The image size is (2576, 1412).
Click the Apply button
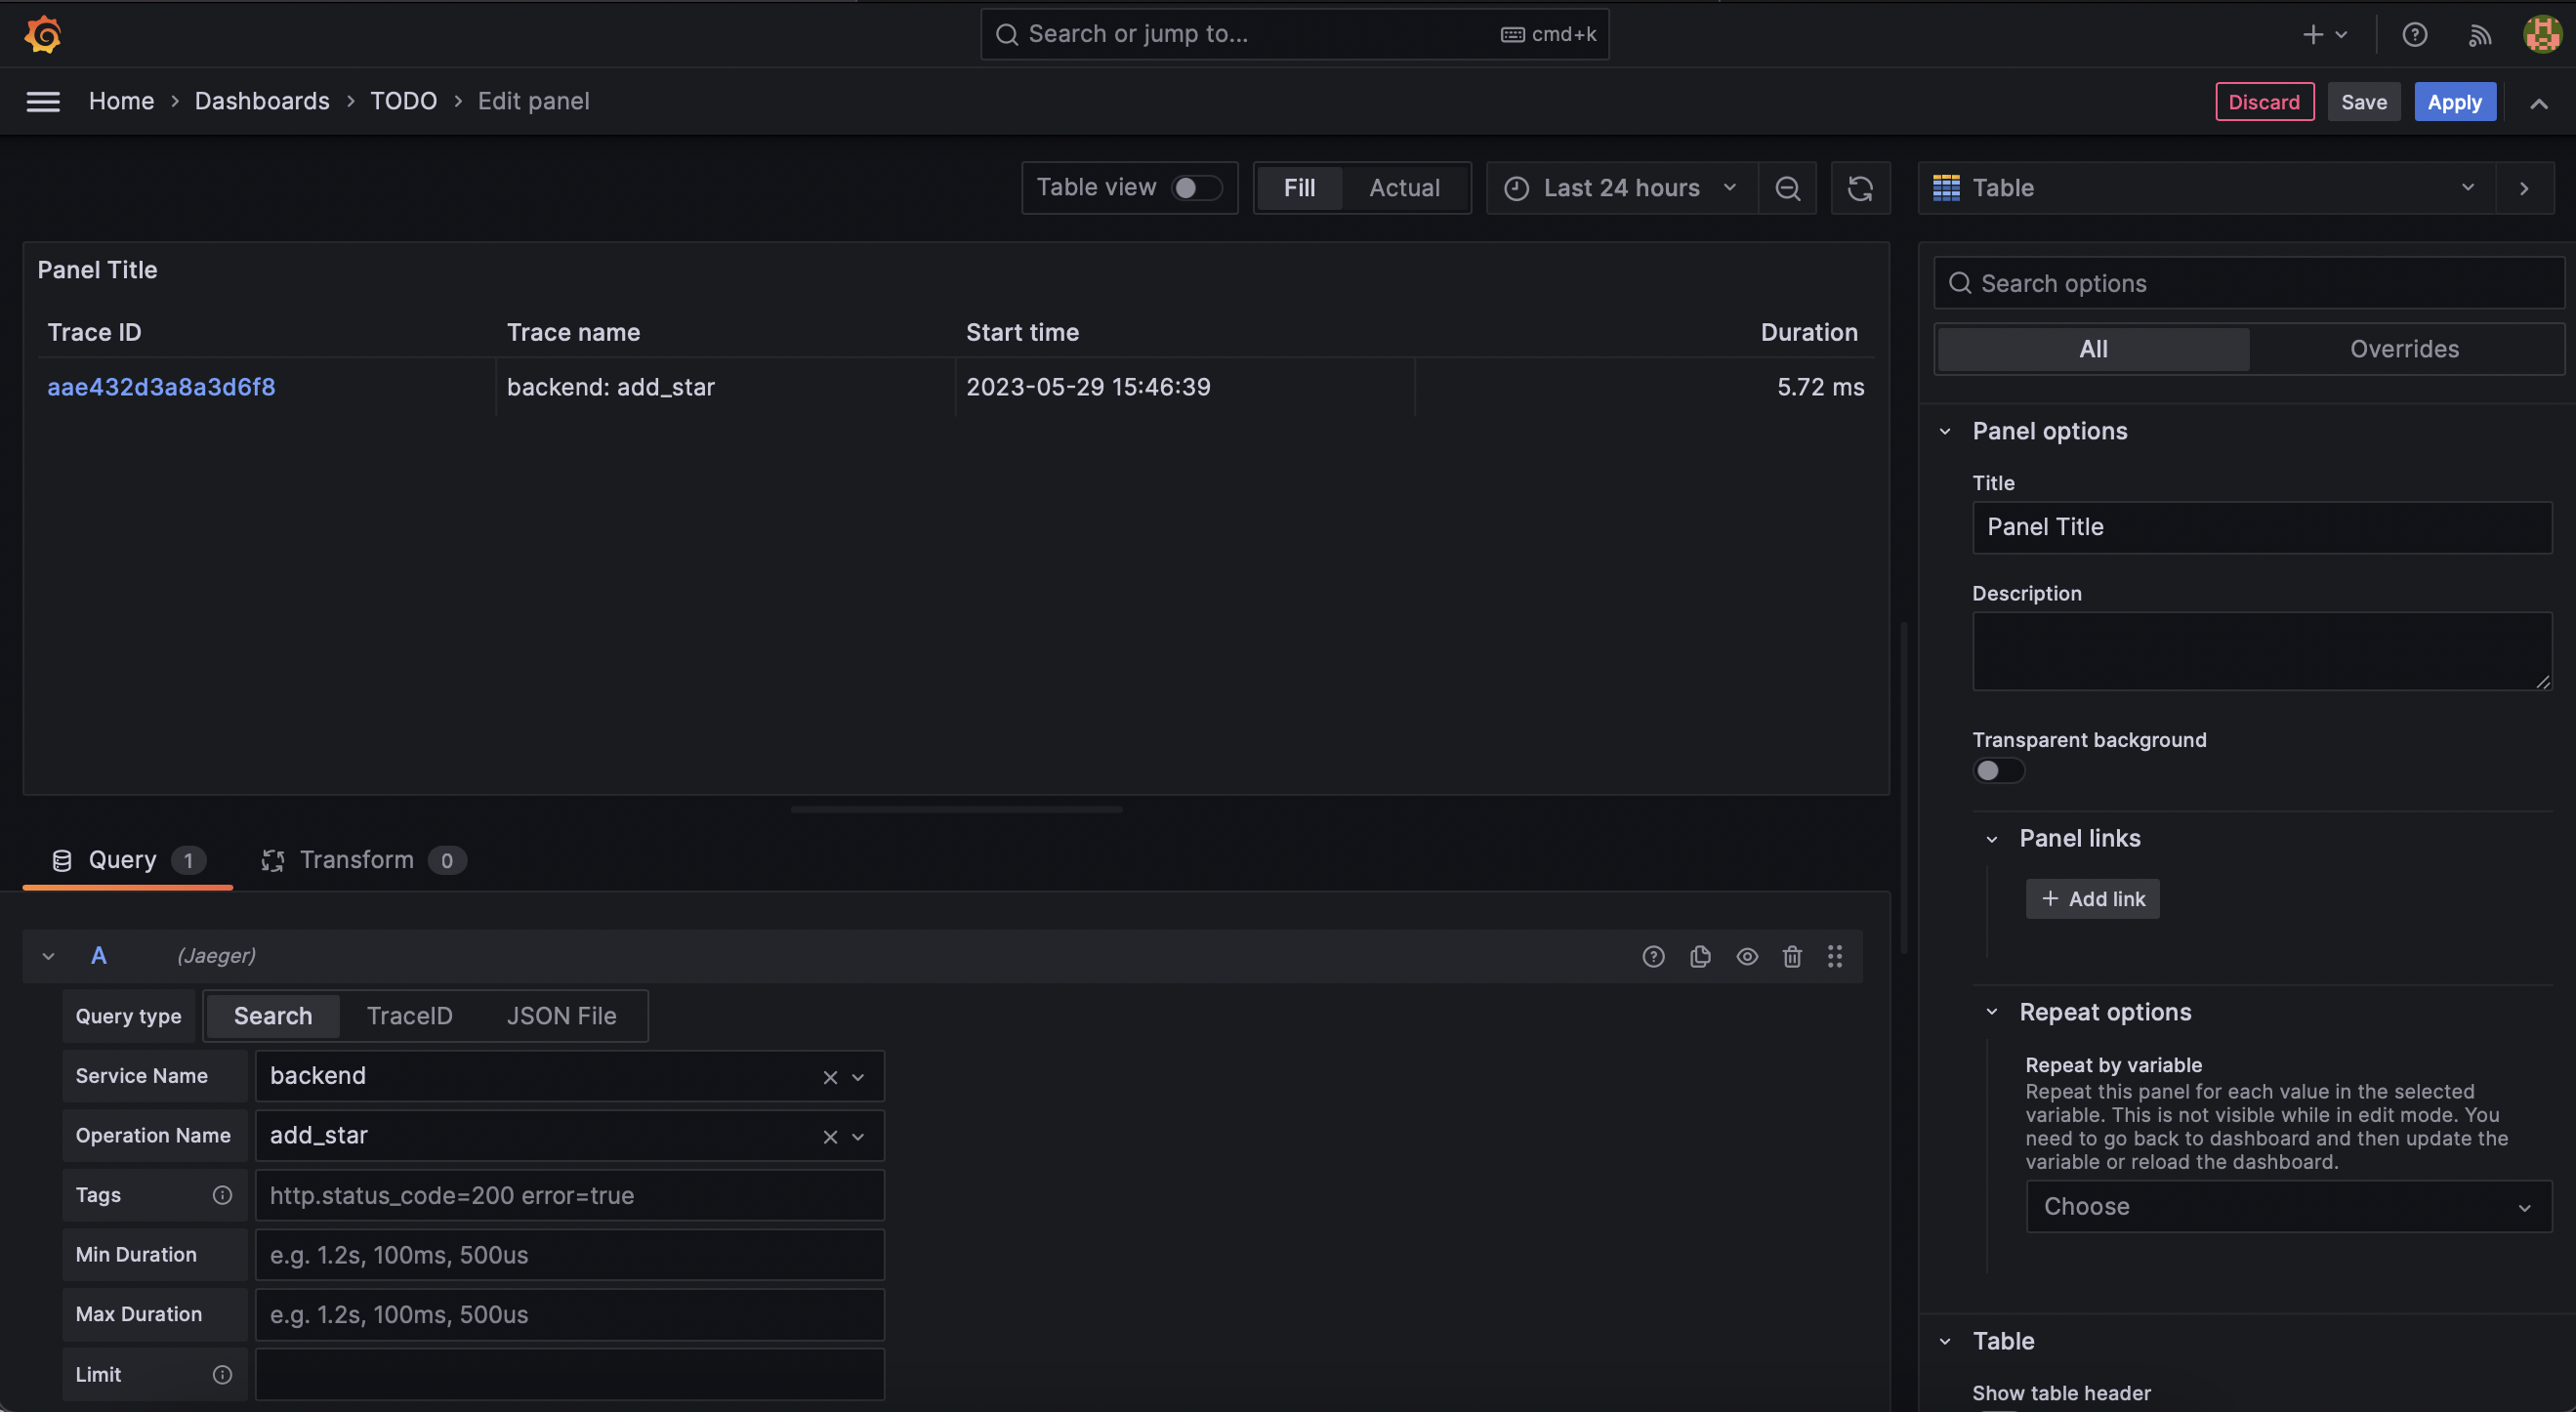pyautogui.click(x=2454, y=102)
